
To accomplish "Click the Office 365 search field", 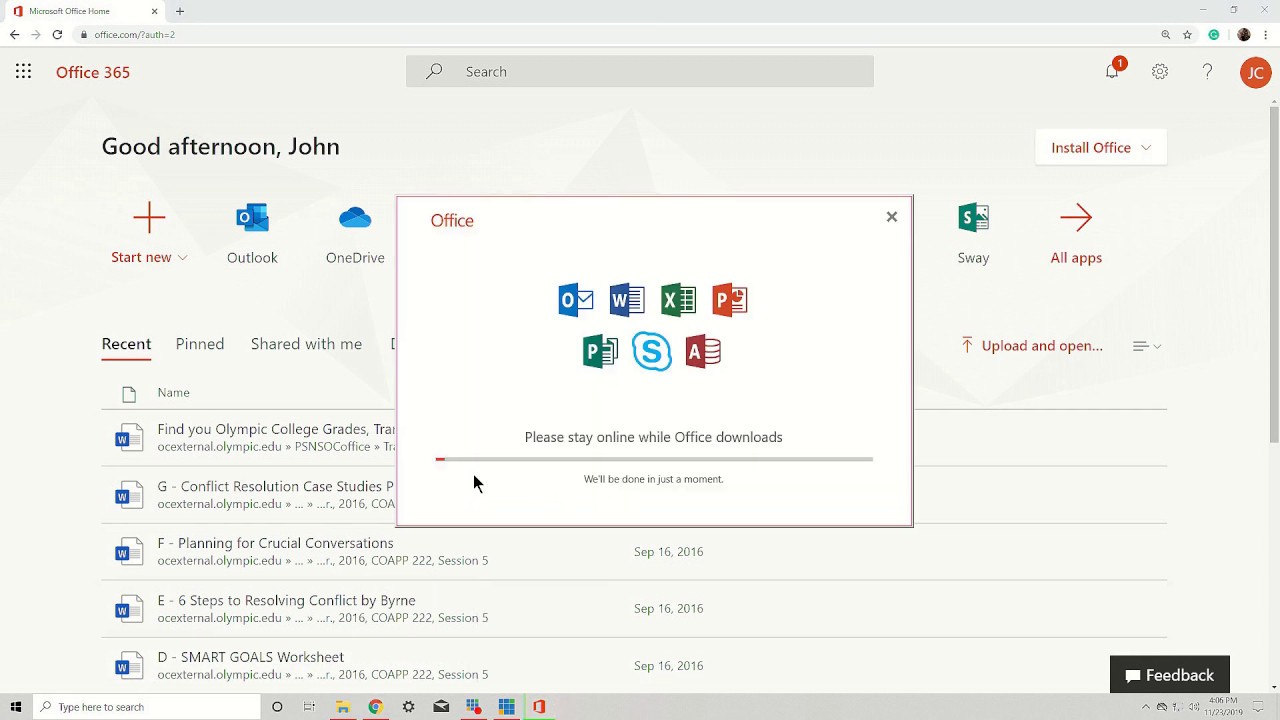I will point(640,71).
